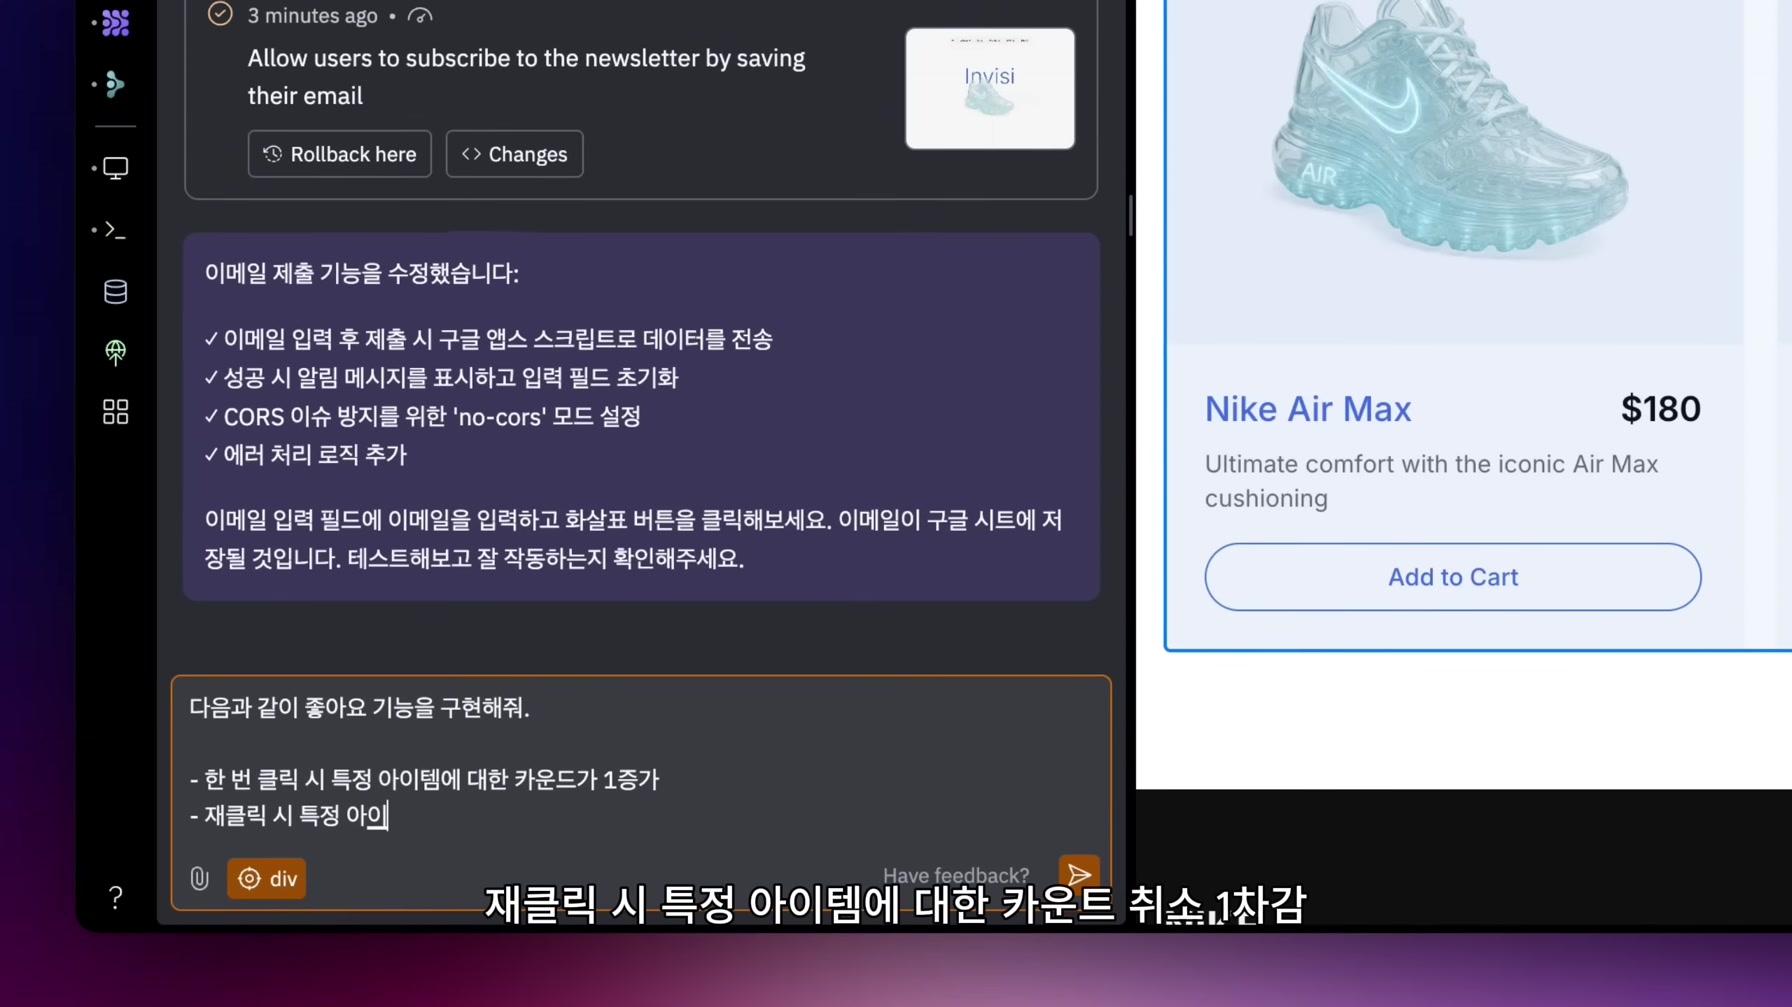Click the '이메일 제출 기능을 수정했습니다' heading
Image resolution: width=1792 pixels, height=1007 pixels.
(x=362, y=273)
